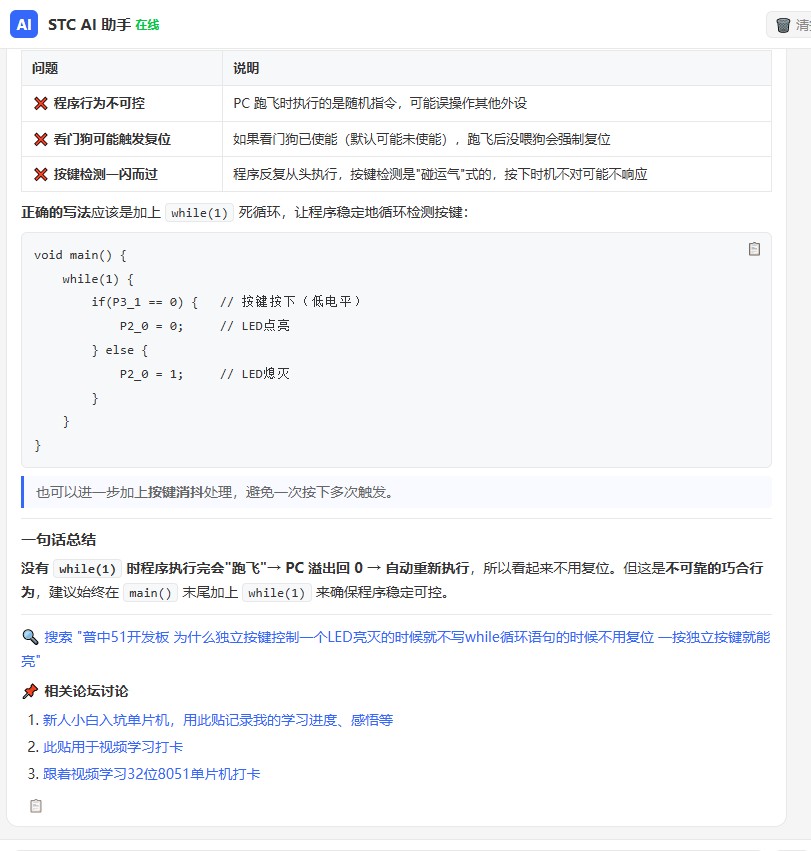This screenshot has width=811, height=851.
Task: Click the STC AI 助手 title
Action: point(90,24)
